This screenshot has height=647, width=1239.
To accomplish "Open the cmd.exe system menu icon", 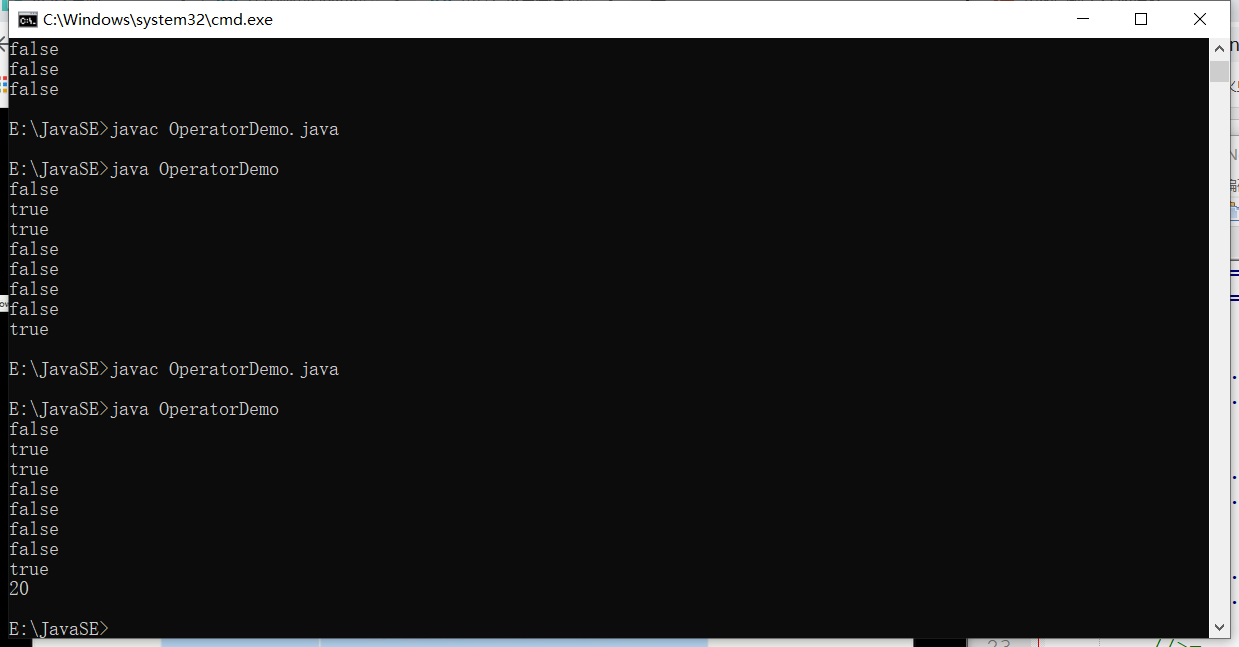I will click(28, 20).
